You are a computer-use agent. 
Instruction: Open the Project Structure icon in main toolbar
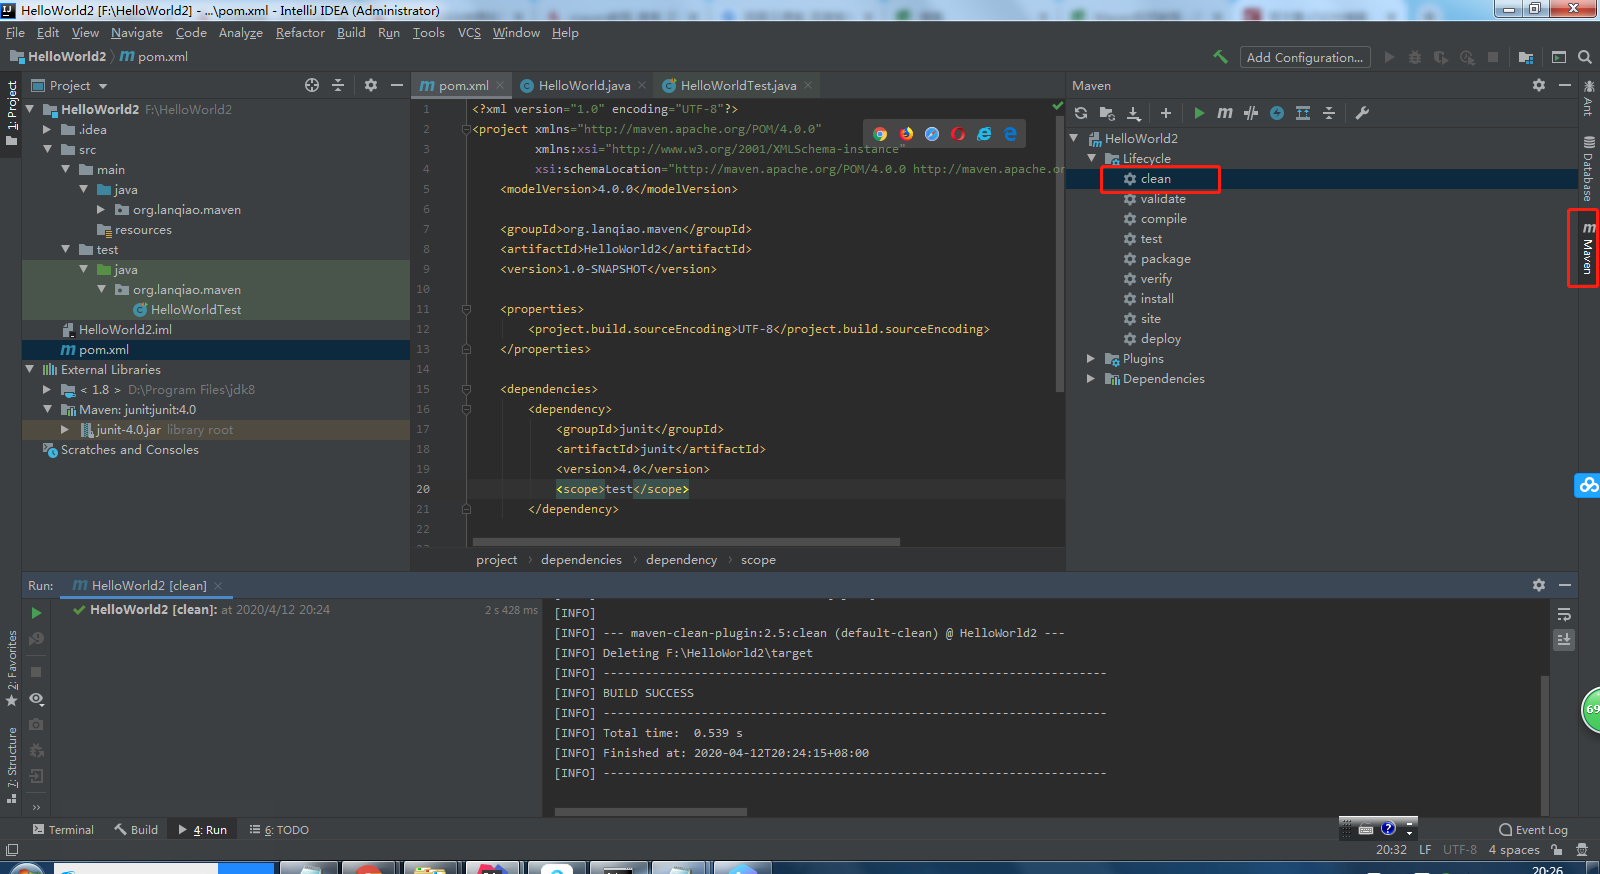point(1526,57)
